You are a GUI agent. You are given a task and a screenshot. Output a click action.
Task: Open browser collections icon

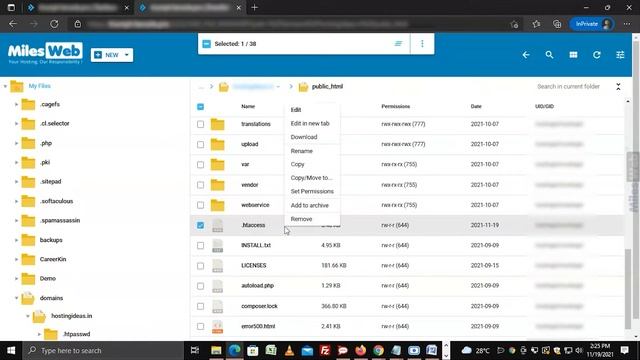(557, 24)
